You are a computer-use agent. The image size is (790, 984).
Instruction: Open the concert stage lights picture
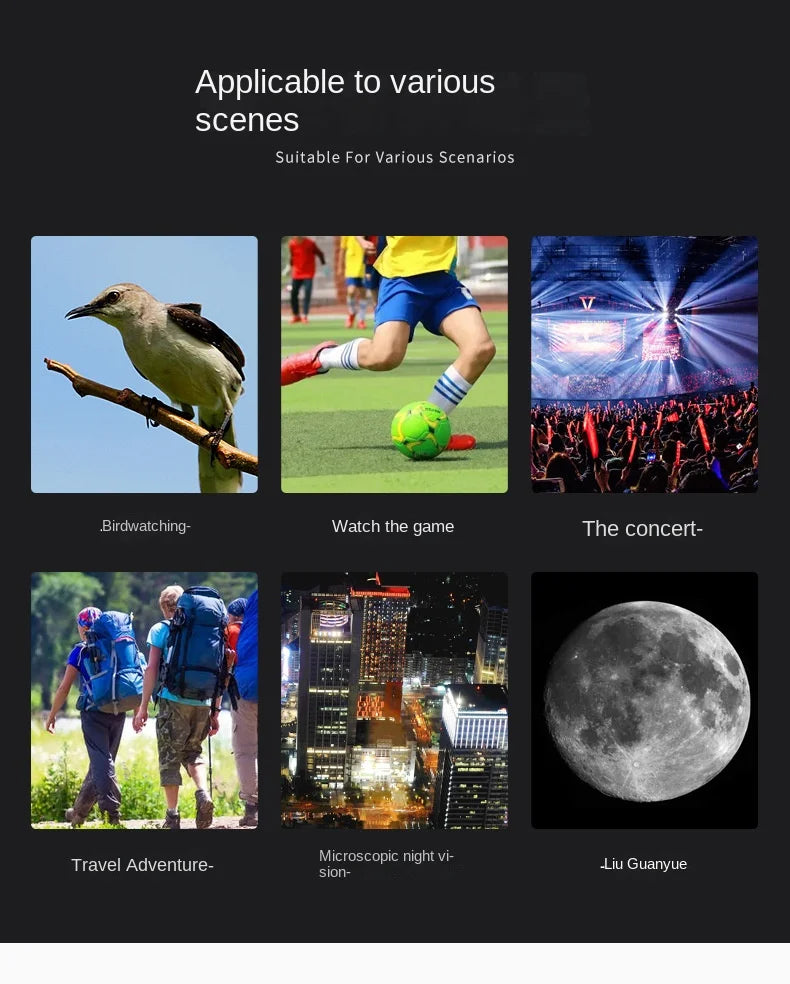click(644, 364)
